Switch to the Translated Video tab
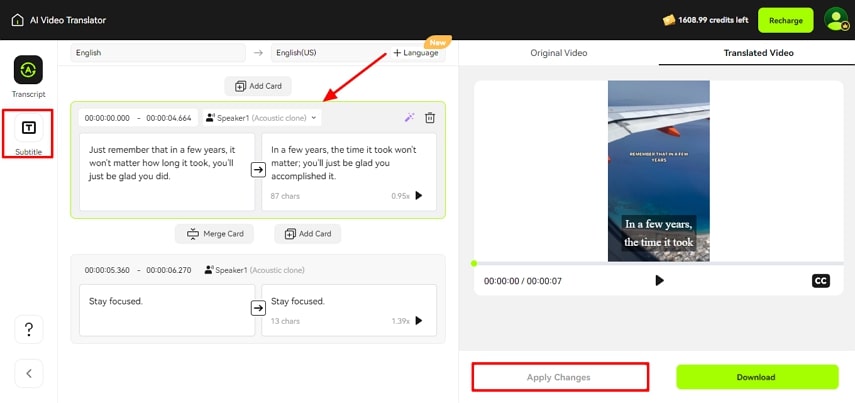Viewport: 855px width, 403px height. point(758,52)
